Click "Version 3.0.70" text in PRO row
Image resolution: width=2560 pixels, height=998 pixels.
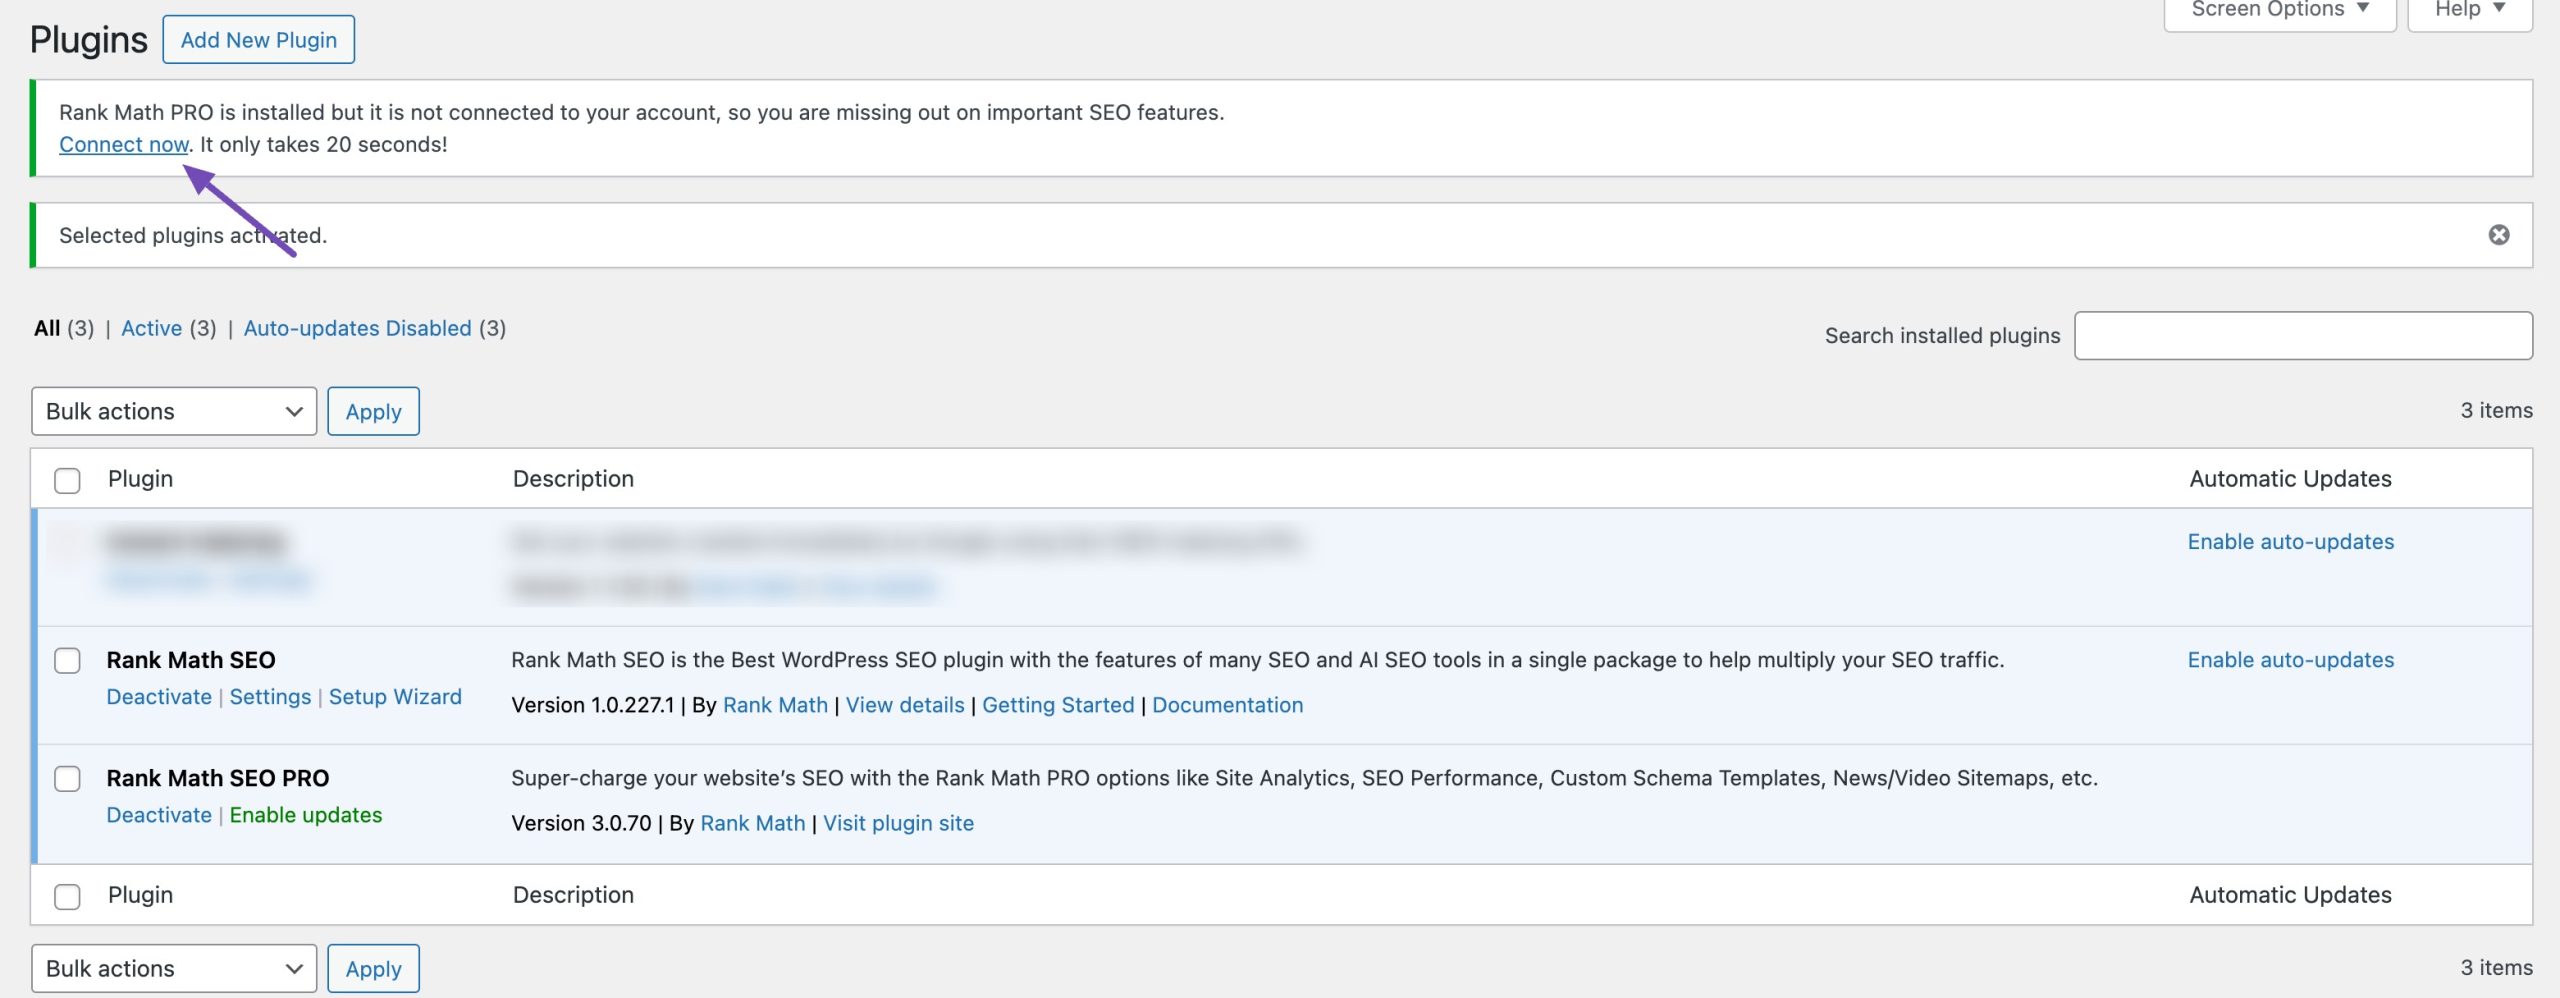point(581,823)
